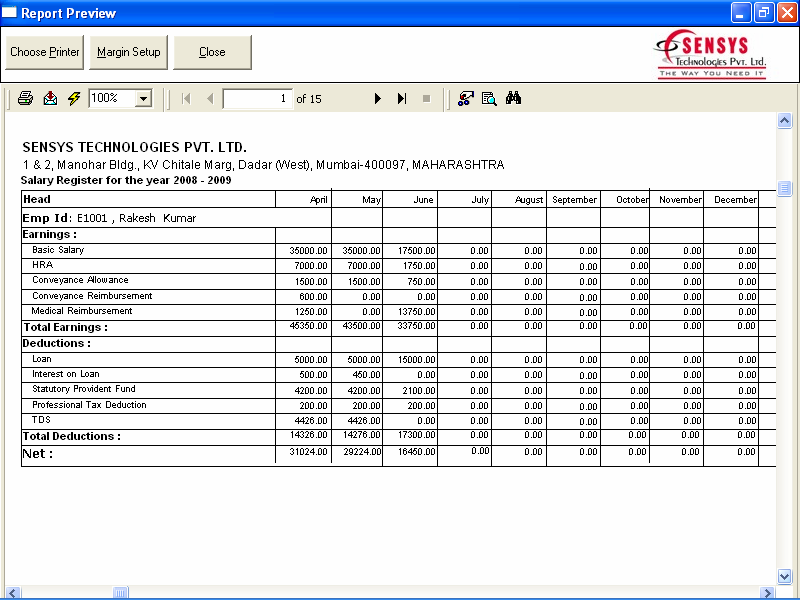Click April total earnings 45350.00
The width and height of the screenshot is (800, 600).
pyautogui.click(x=308, y=326)
